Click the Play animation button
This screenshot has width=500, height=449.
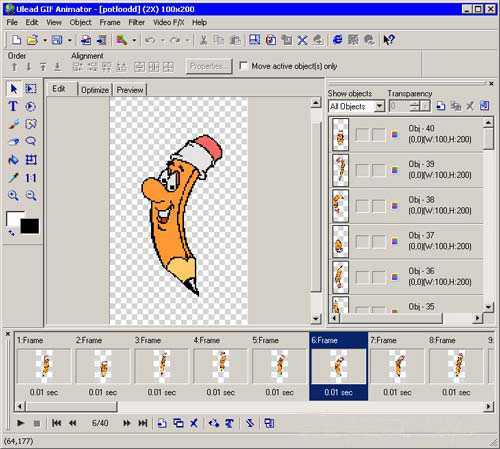click(20, 423)
